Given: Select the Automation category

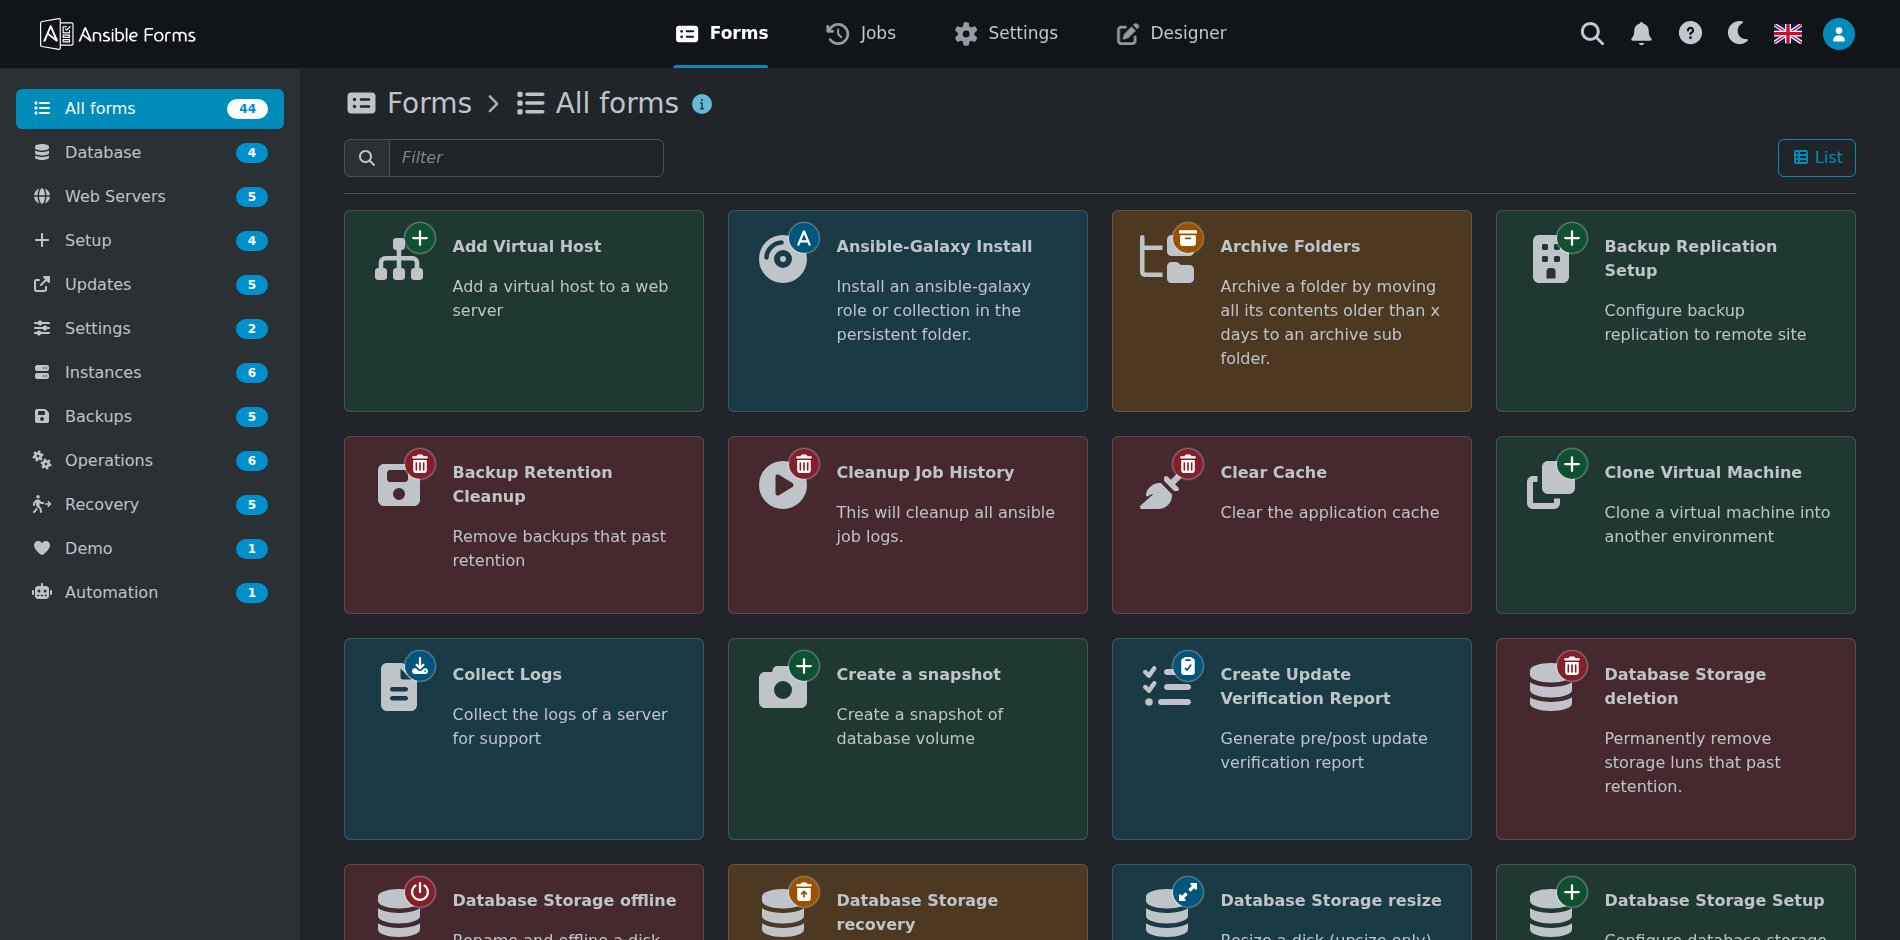Looking at the screenshot, I should pyautogui.click(x=150, y=593).
